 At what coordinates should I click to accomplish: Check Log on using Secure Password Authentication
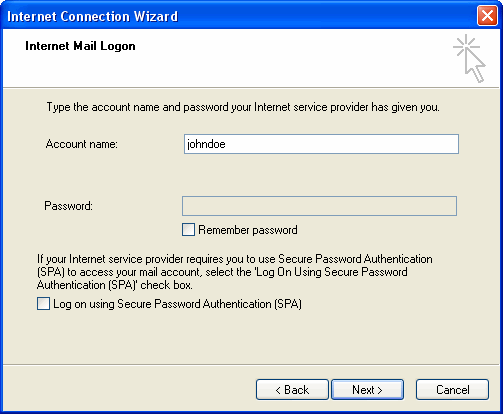pyautogui.click(x=43, y=304)
